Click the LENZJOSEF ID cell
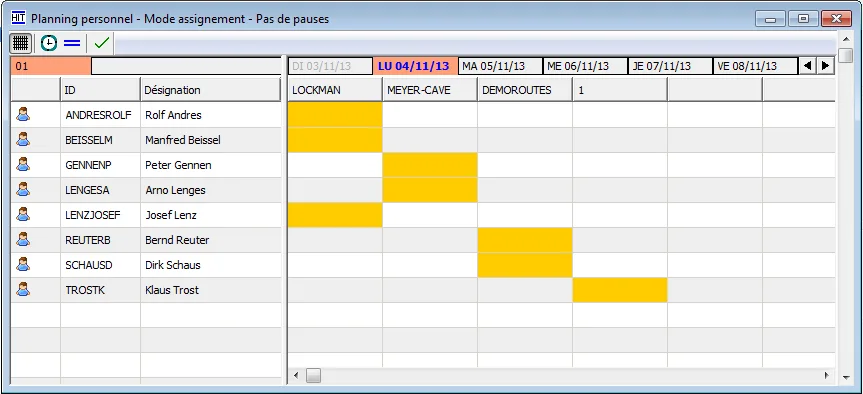863x394 pixels. (x=100, y=215)
